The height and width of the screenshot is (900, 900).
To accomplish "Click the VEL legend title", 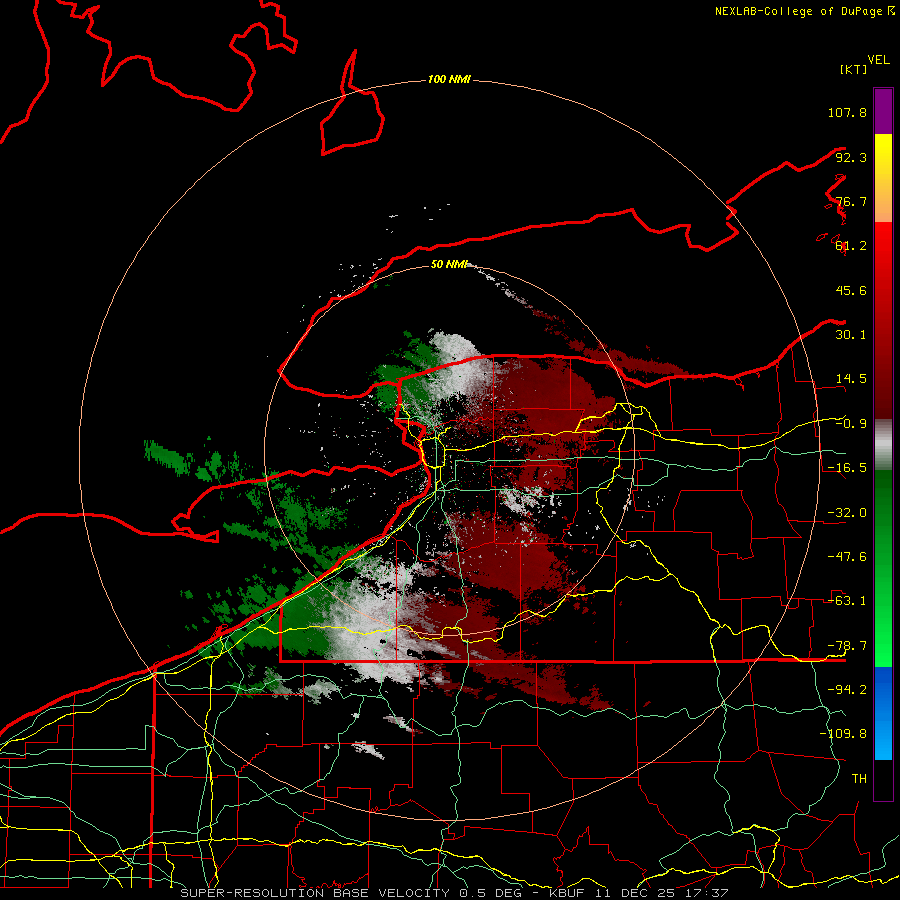I will tap(878, 60).
